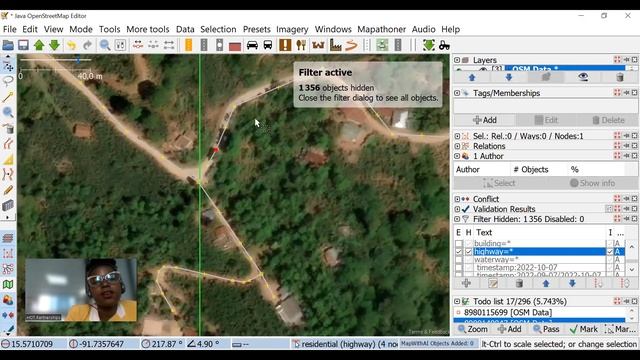Click the tractor icon in toolbar
This screenshot has width=640, height=360.
[444, 45]
